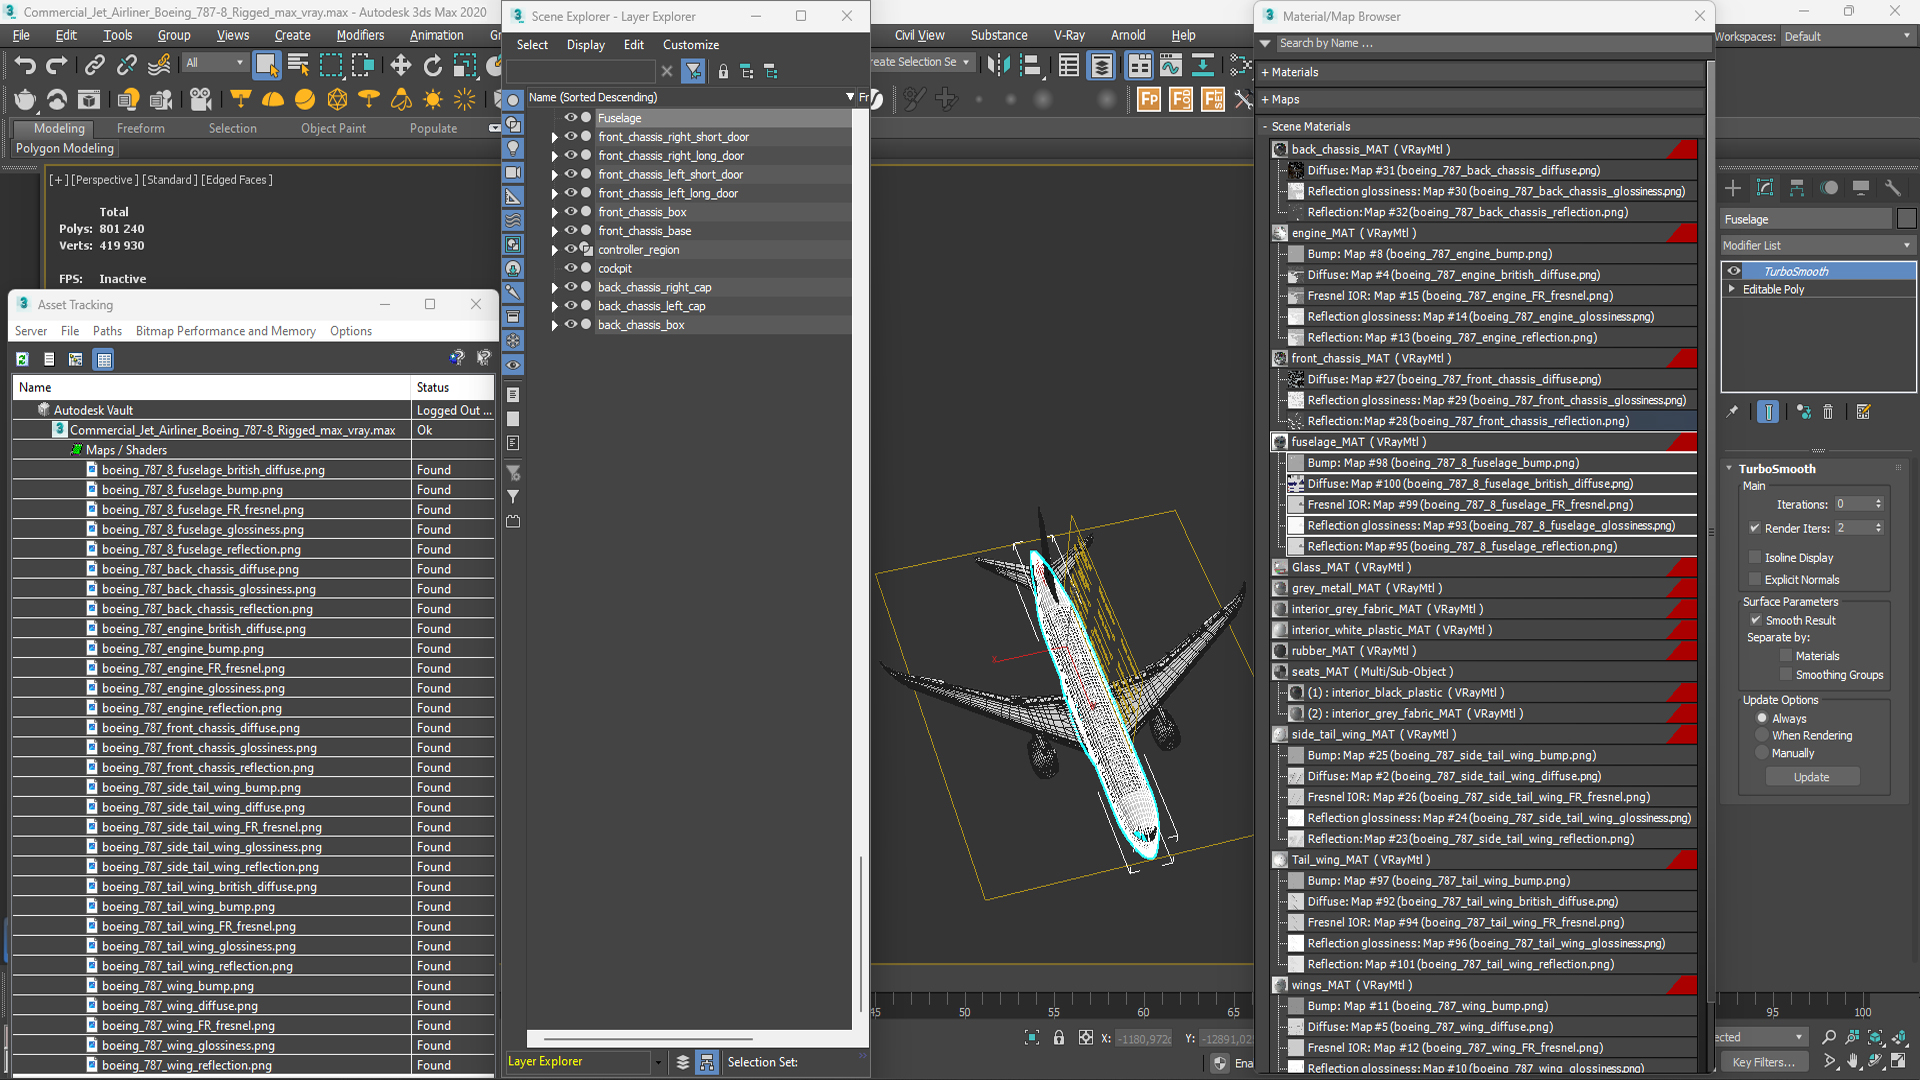Open the Create panel plus icon
1920x1080 pixels.
tap(1733, 188)
